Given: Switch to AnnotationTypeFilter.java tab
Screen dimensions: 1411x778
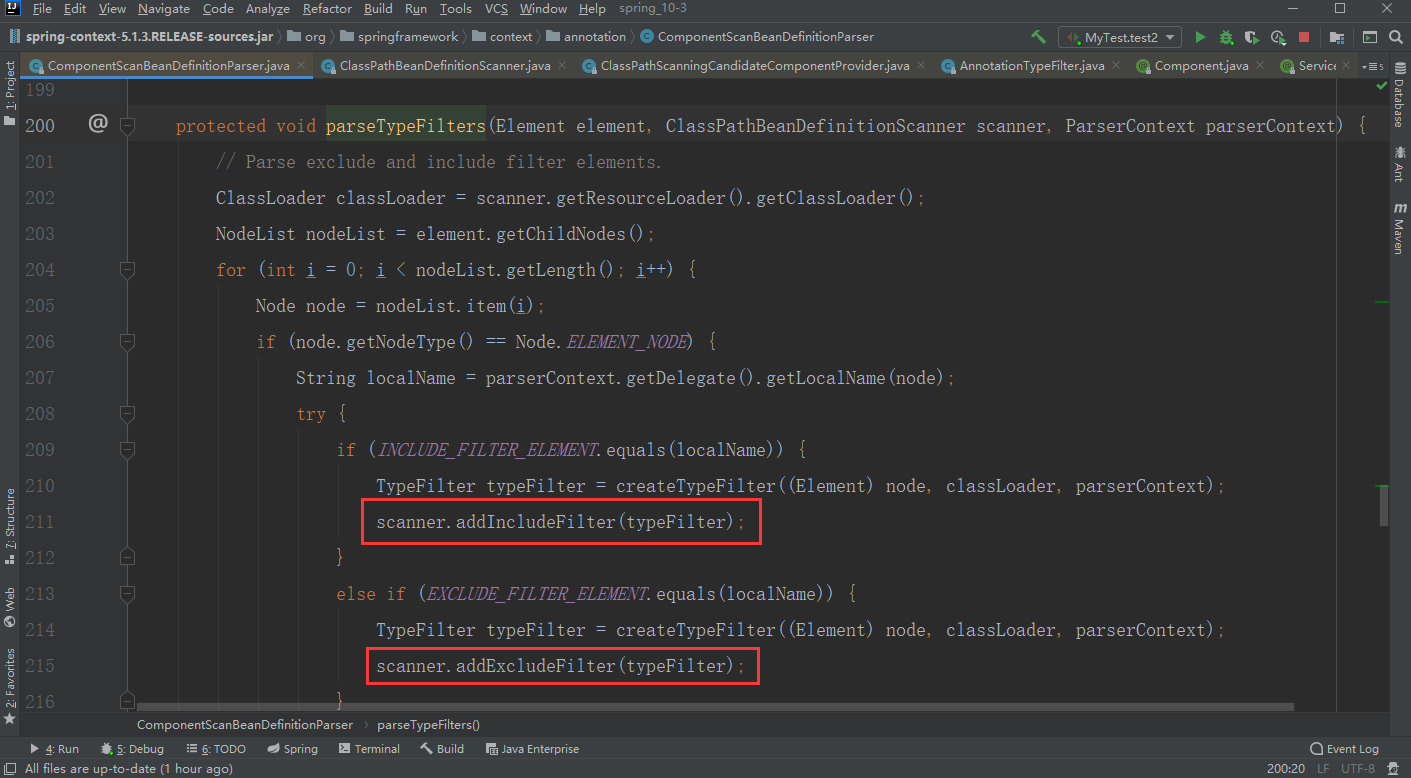Looking at the screenshot, I should tap(1032, 66).
